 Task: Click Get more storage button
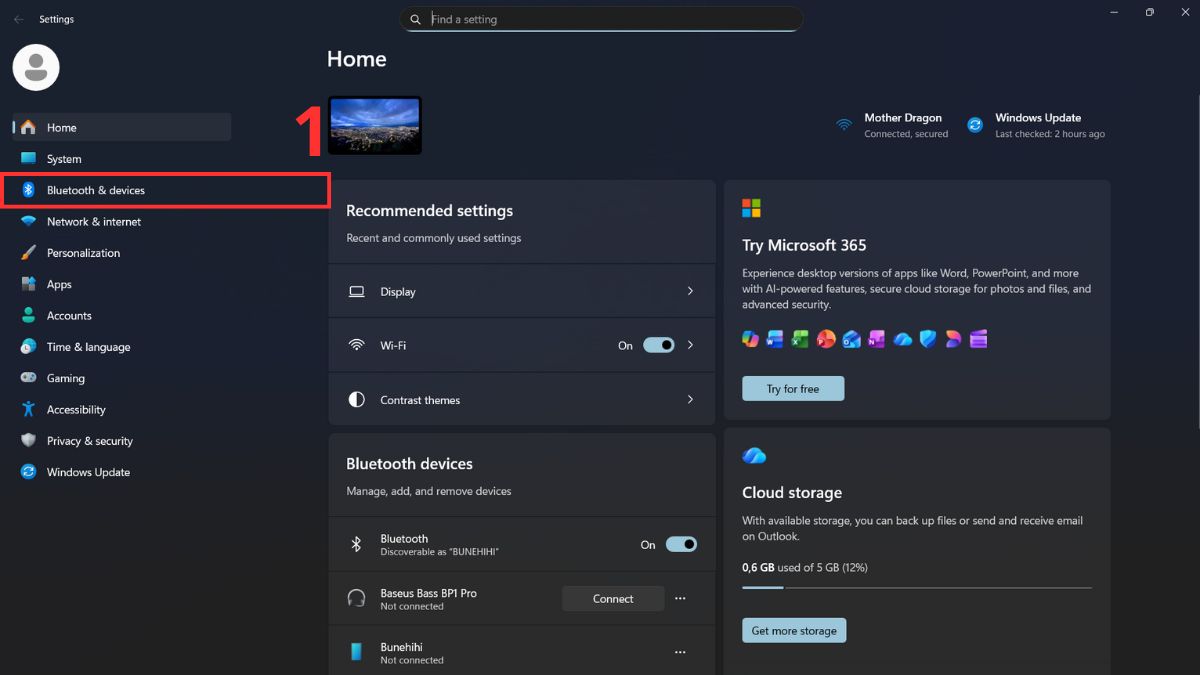[x=794, y=630]
